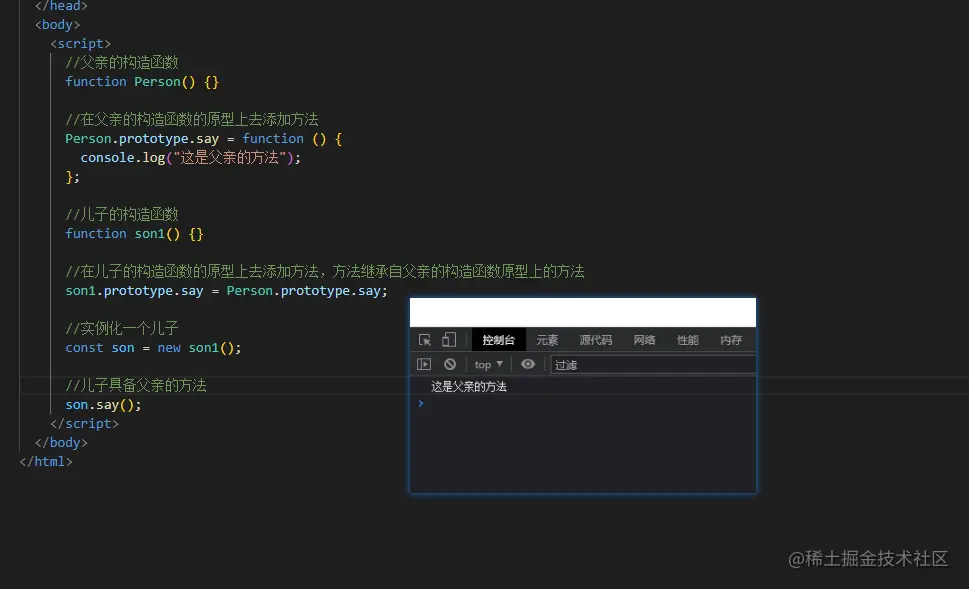The image size is (969, 589).
Task: Clear the console with the ban icon
Action: click(x=450, y=364)
